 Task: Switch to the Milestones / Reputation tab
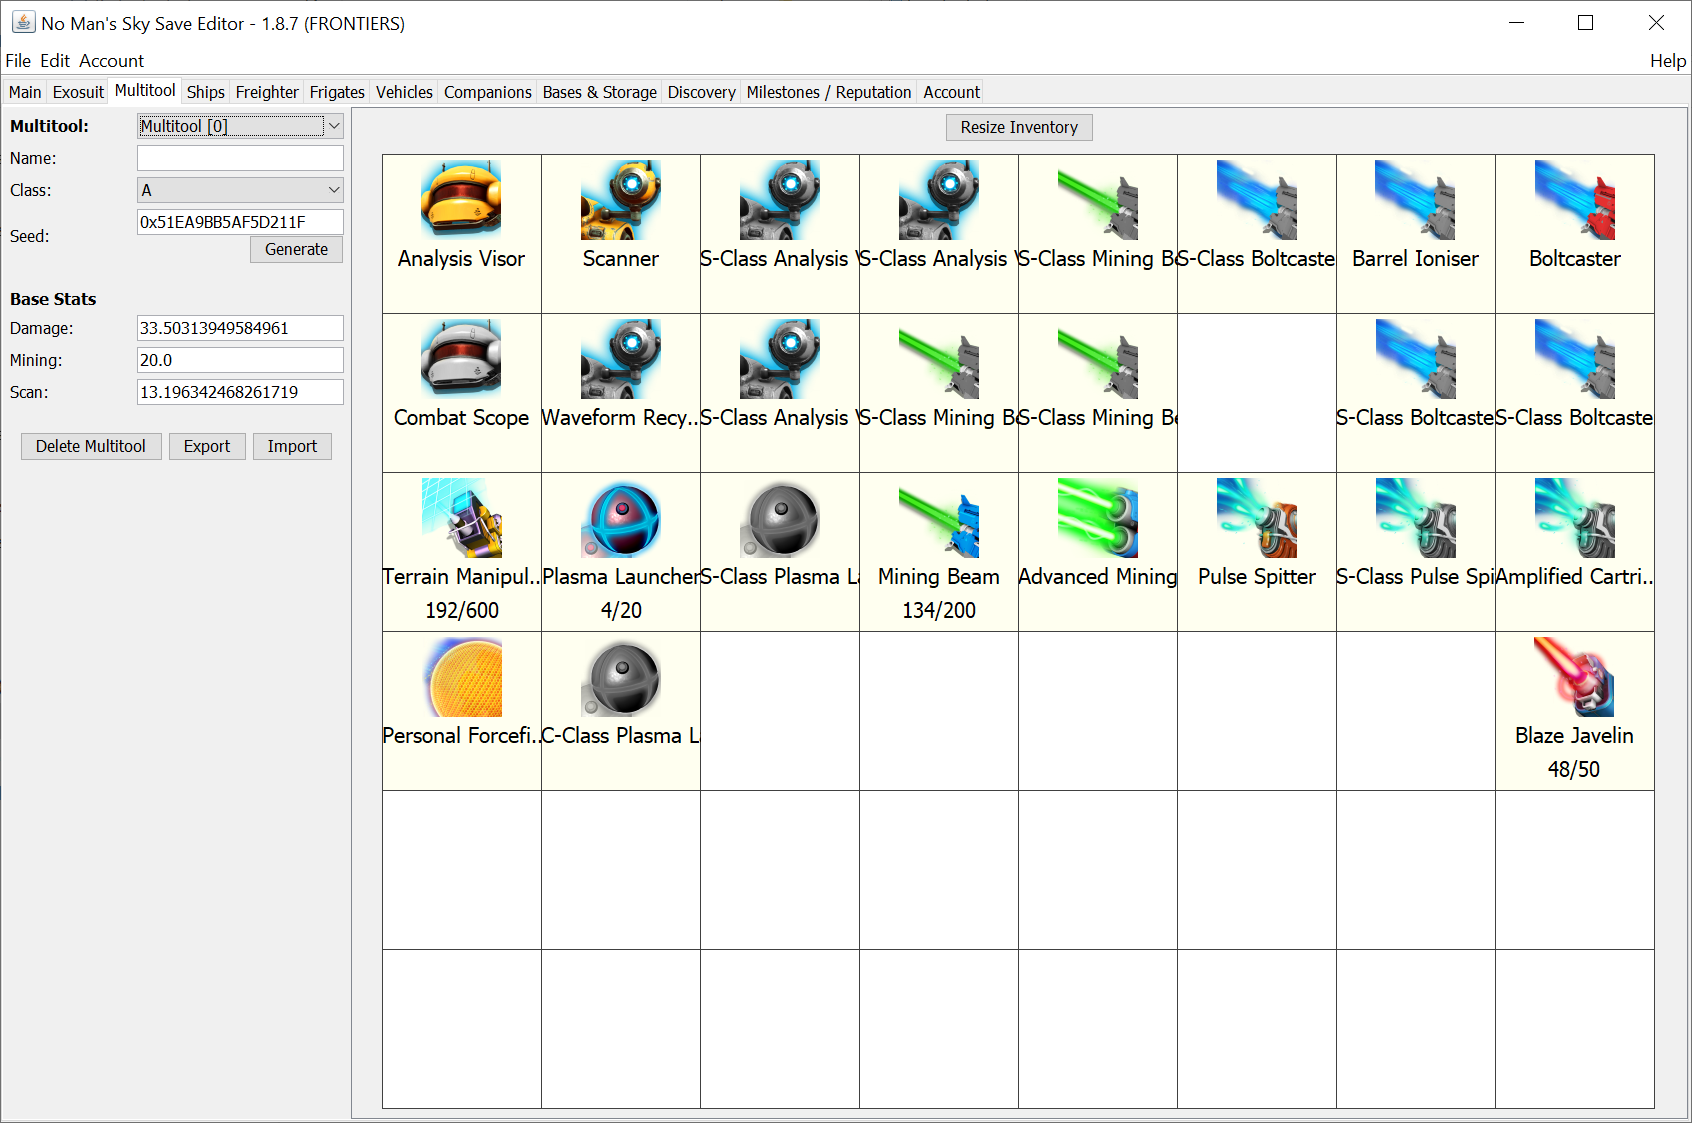point(828,92)
